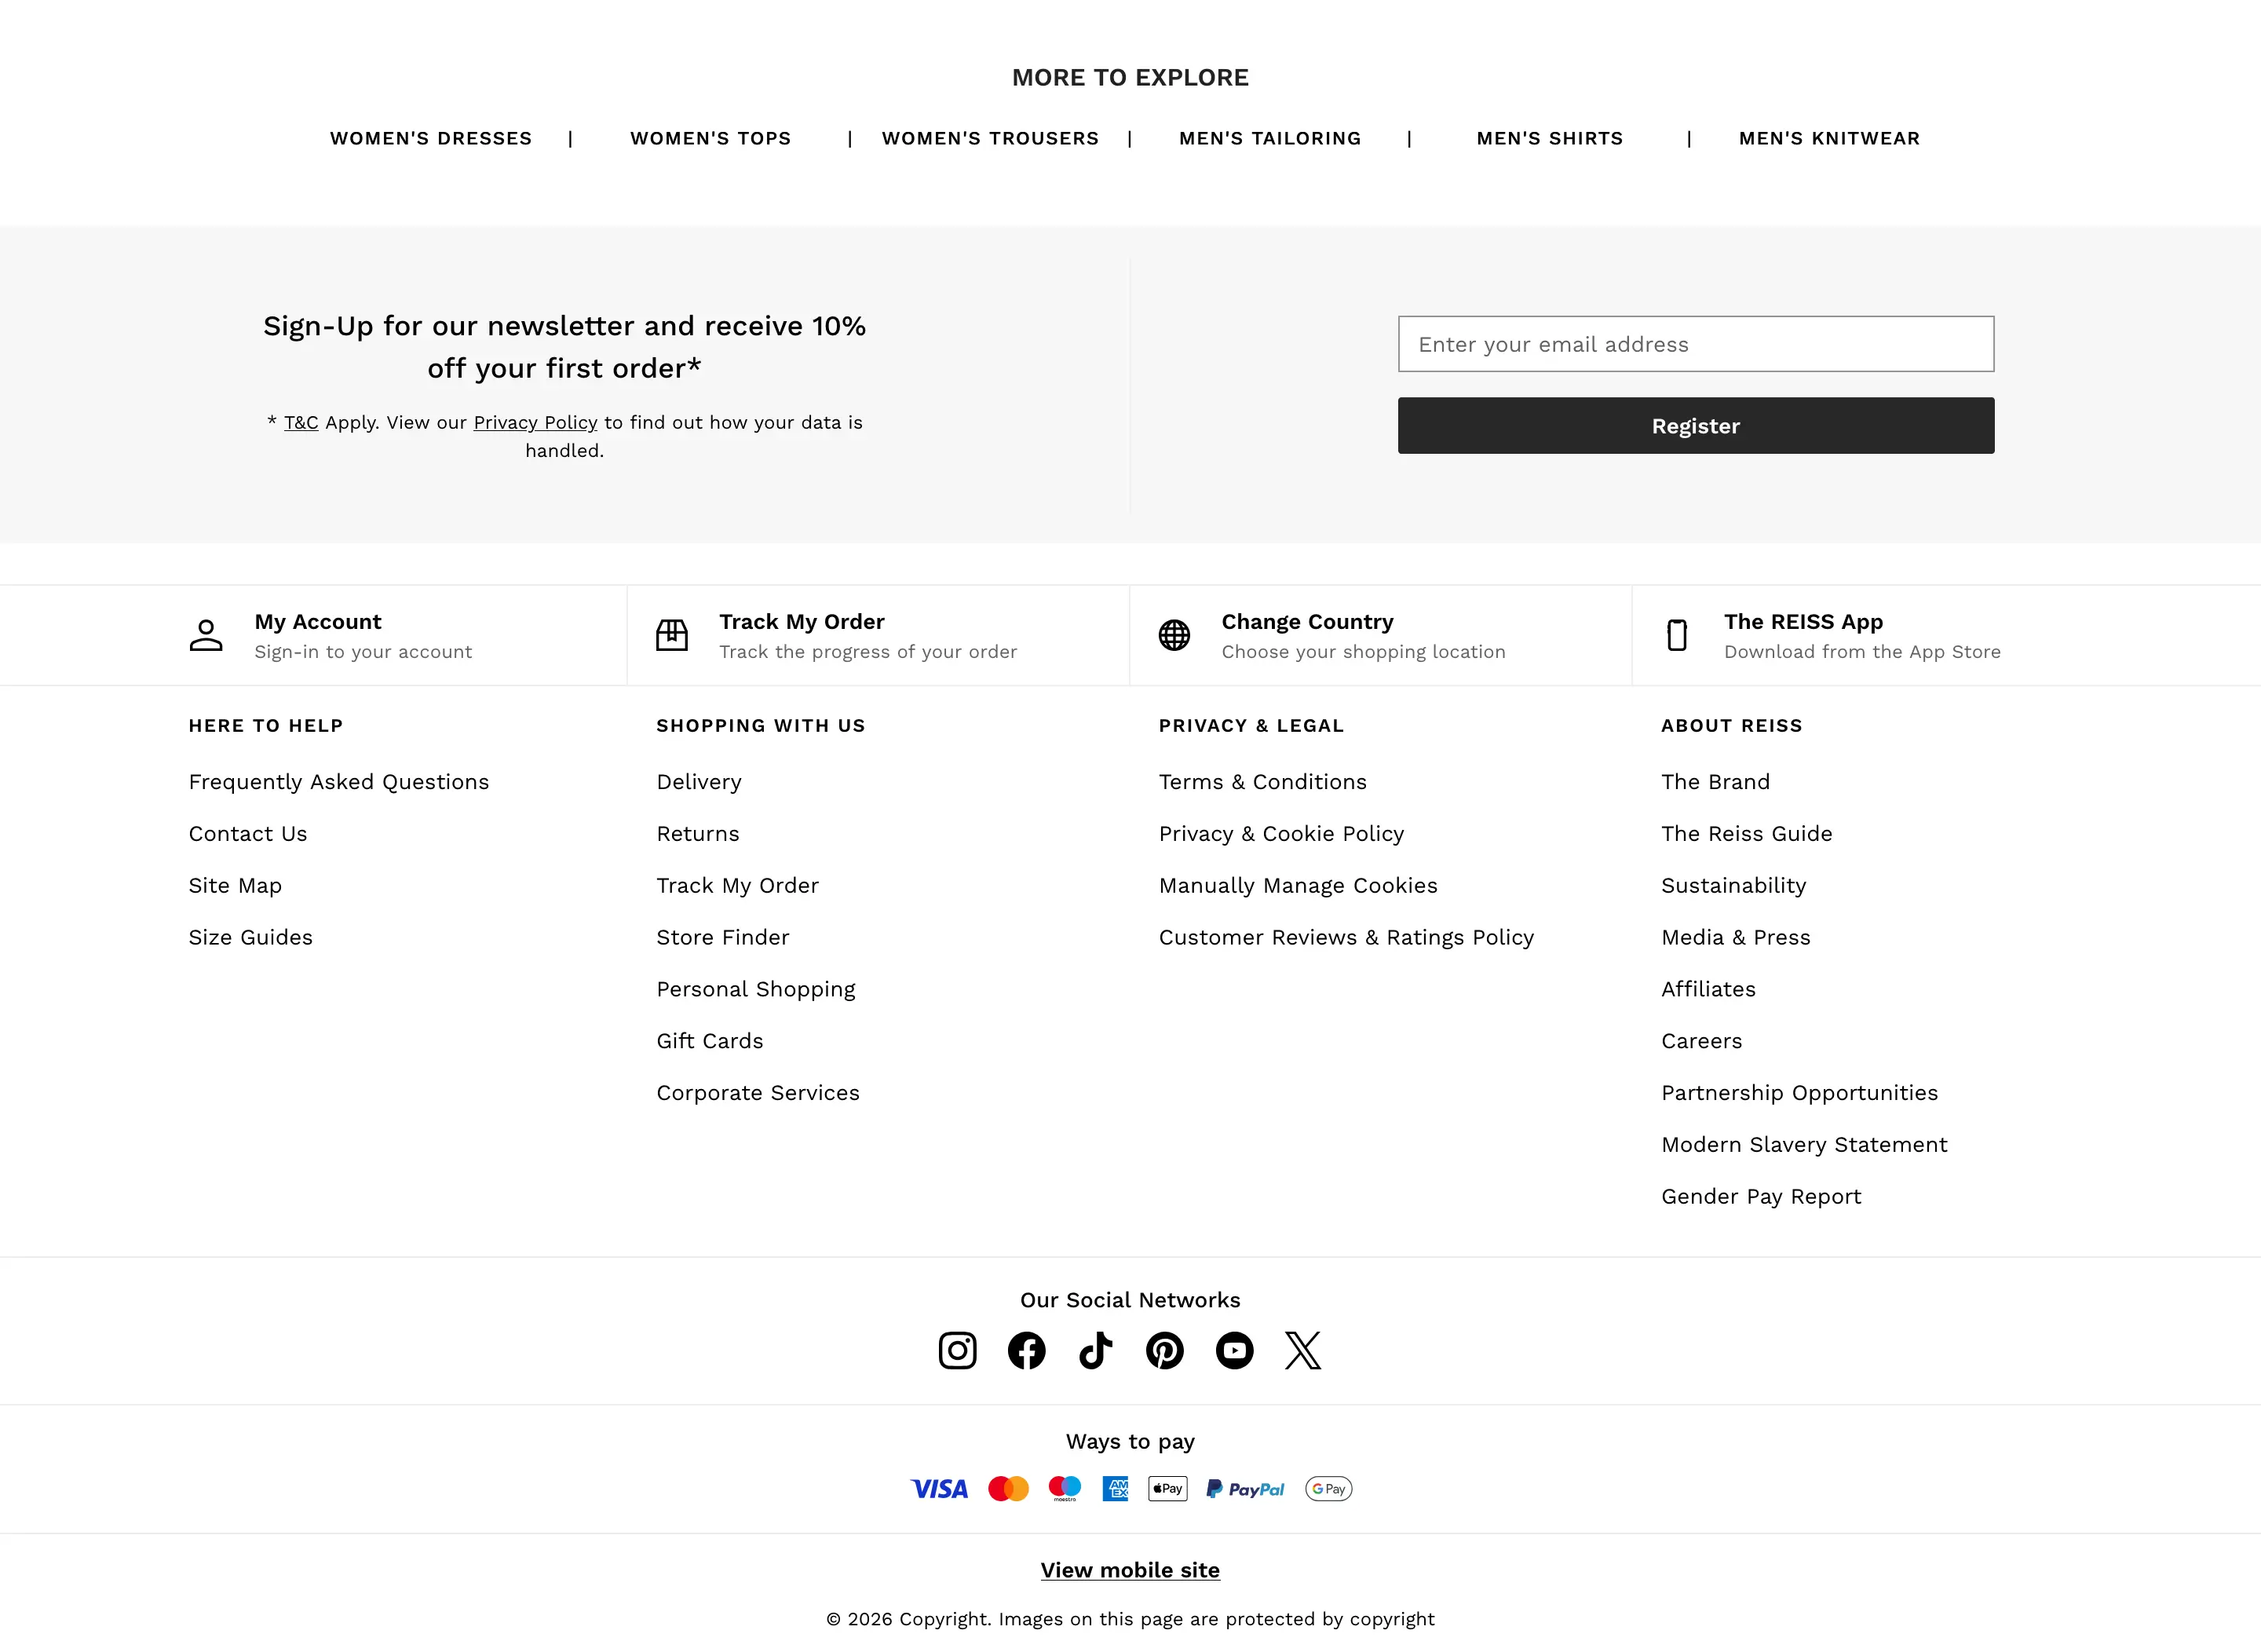The width and height of the screenshot is (2261, 1652).
Task: Focus the email address input field
Action: click(x=1696, y=344)
